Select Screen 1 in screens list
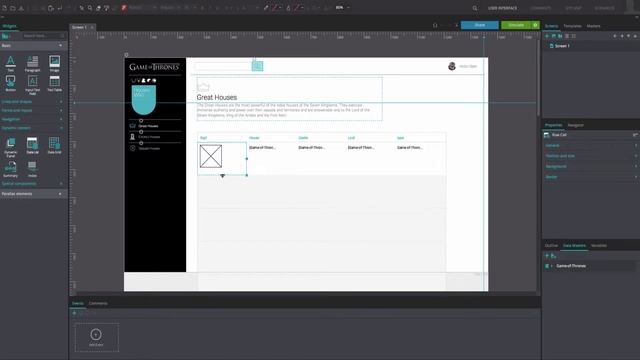640x360 pixels. [x=562, y=46]
